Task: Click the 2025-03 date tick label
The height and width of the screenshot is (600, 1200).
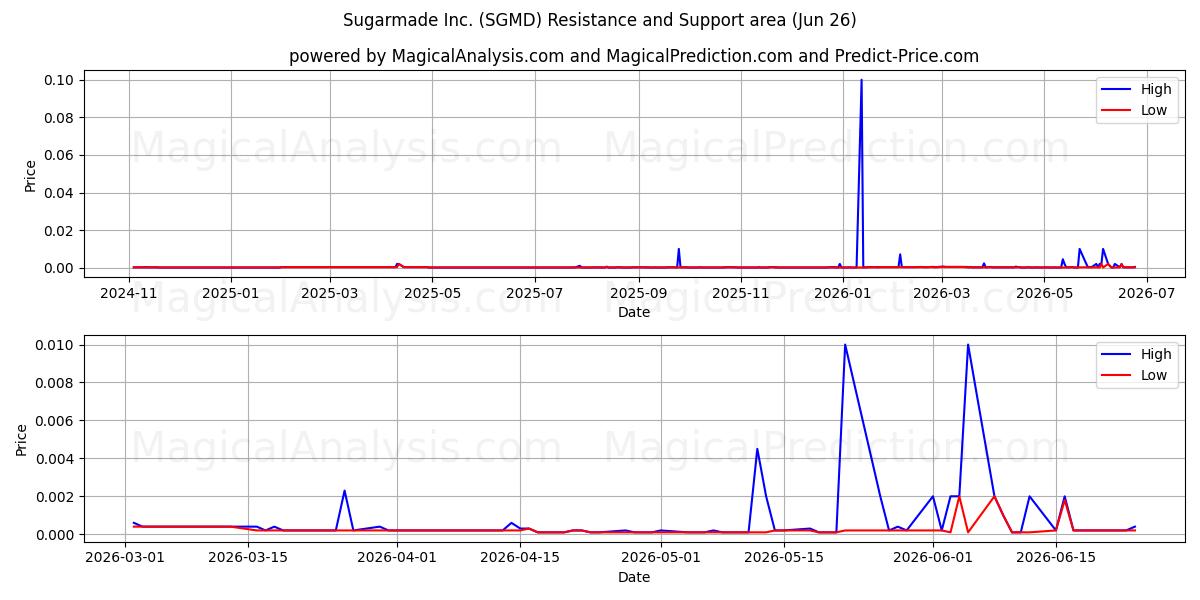Action: pyautogui.click(x=329, y=293)
